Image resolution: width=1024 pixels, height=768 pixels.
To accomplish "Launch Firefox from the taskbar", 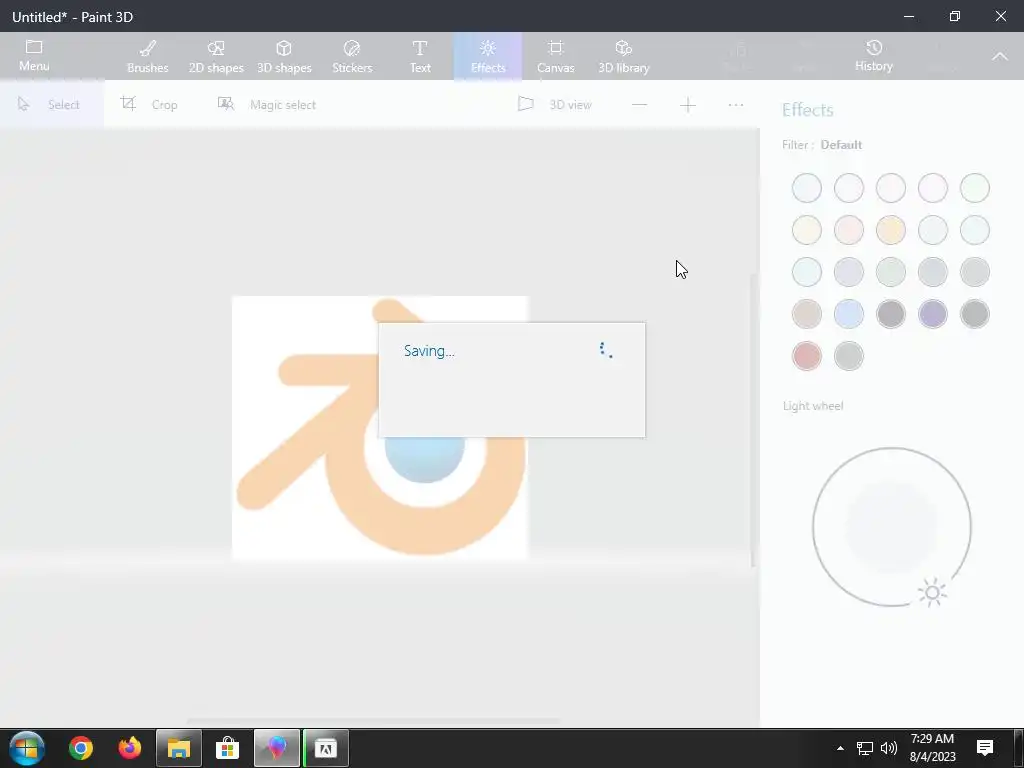I will point(129,748).
